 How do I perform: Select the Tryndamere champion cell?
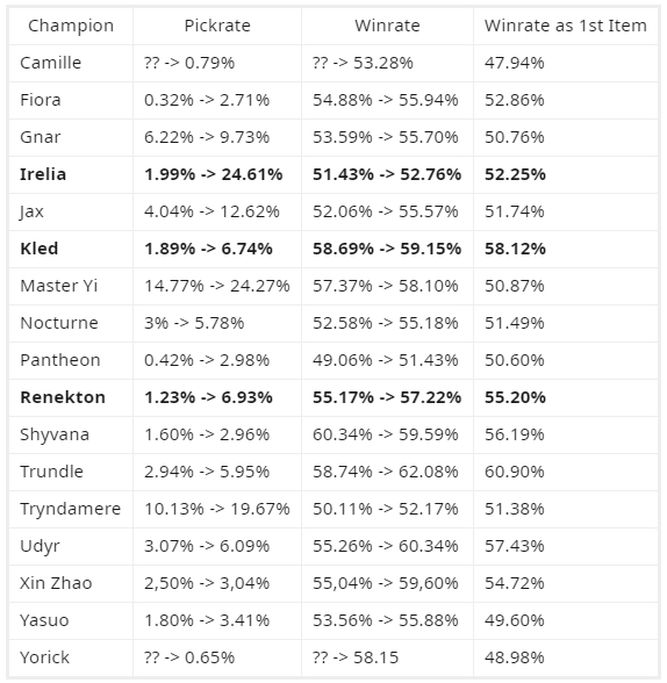point(70,509)
